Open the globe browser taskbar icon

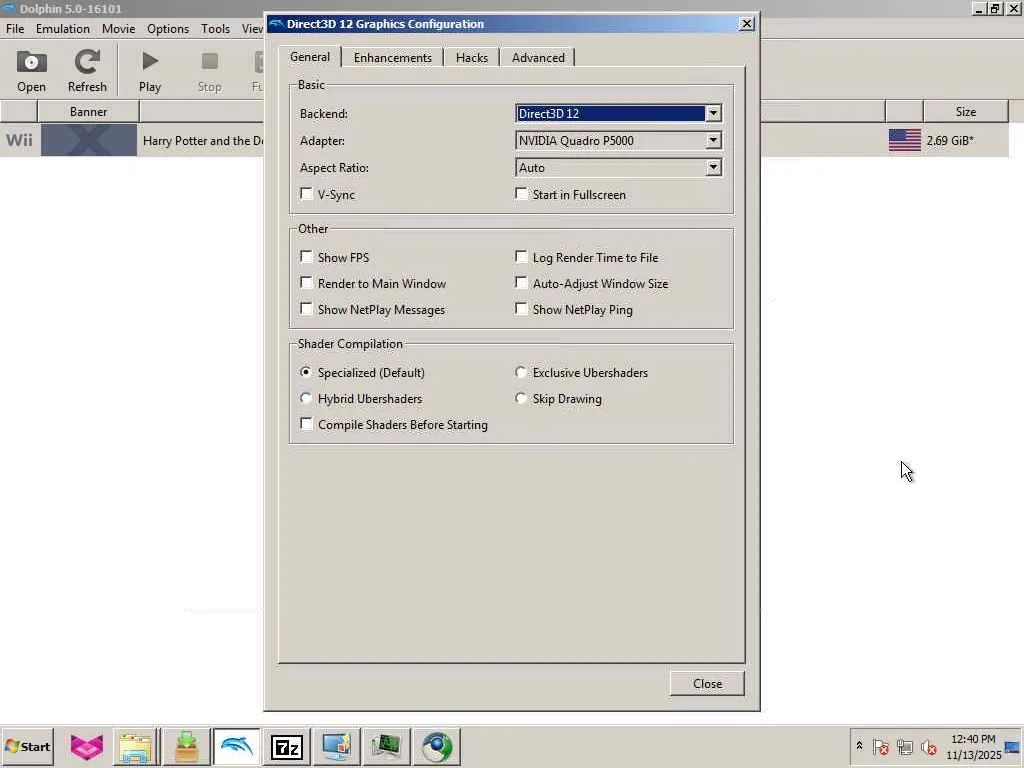click(436, 746)
